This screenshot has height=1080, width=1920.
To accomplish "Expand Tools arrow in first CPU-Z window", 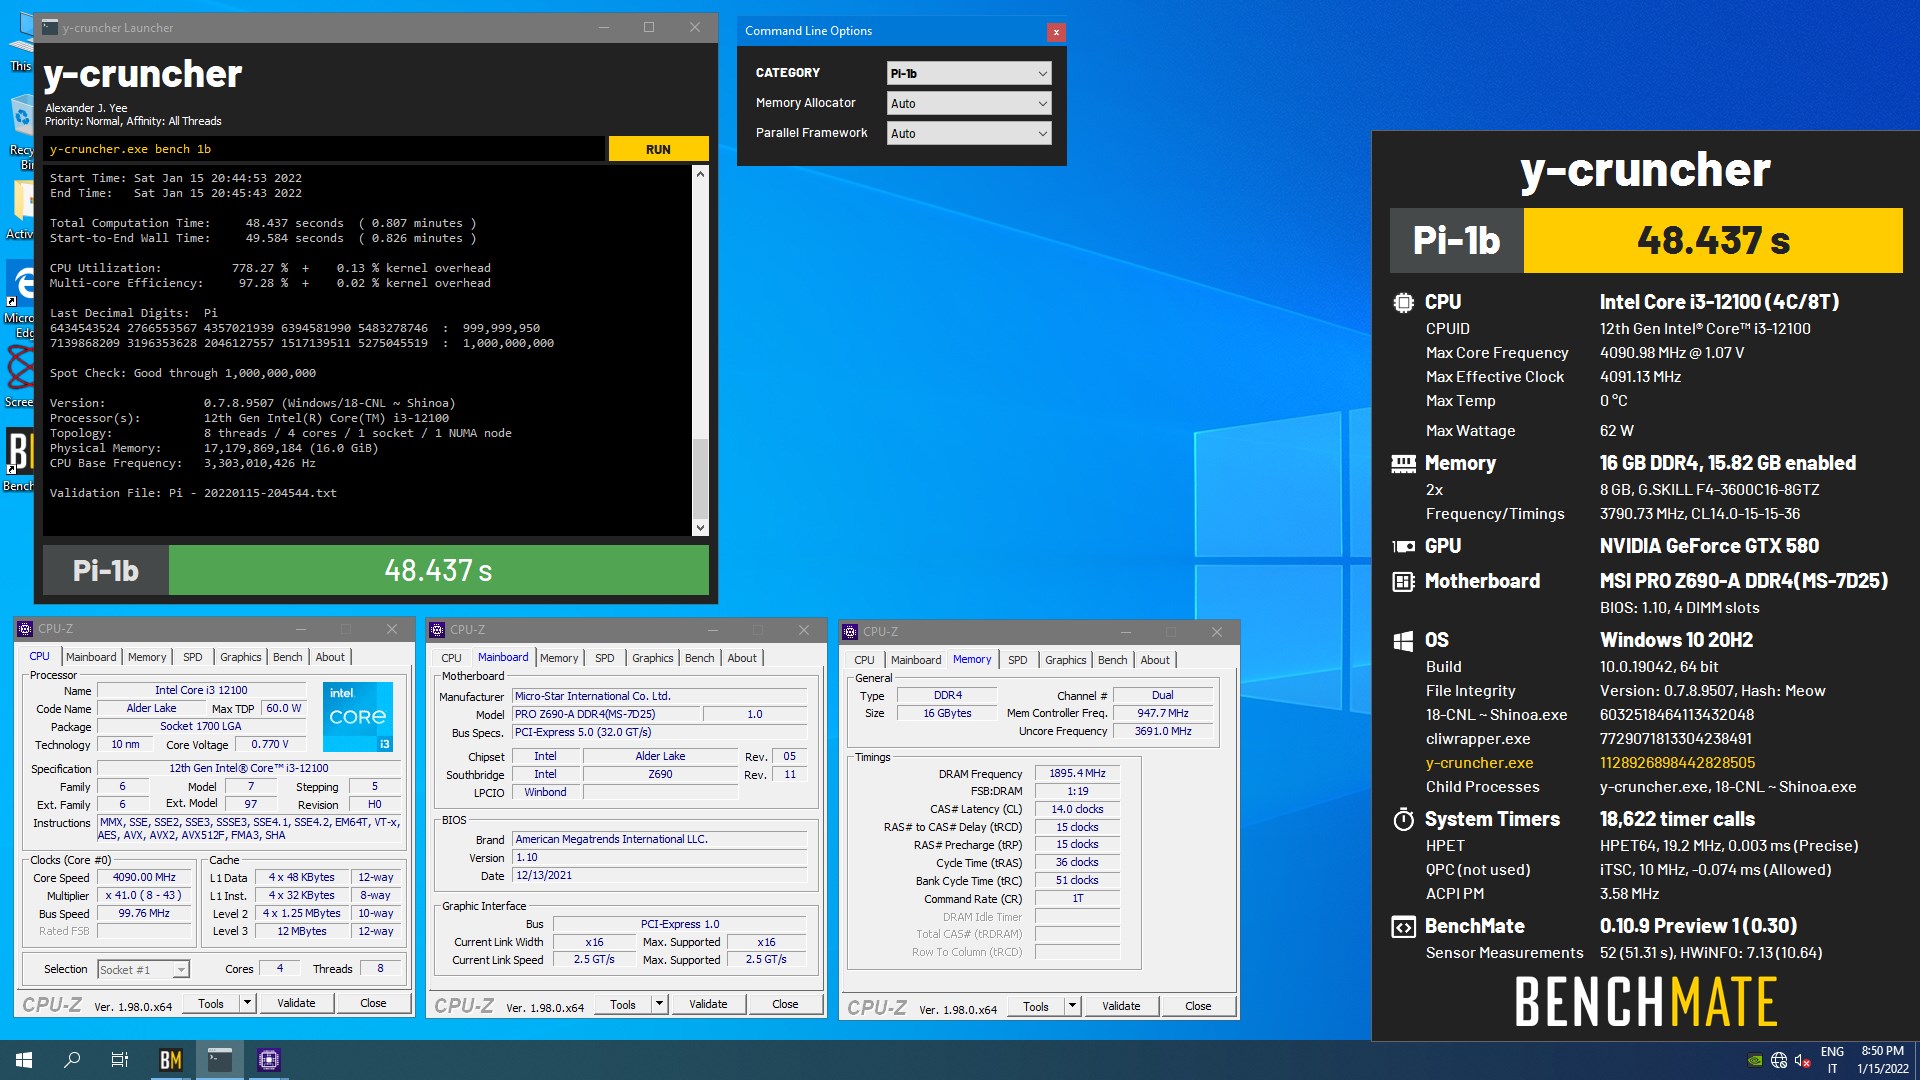I will pyautogui.click(x=247, y=1003).
